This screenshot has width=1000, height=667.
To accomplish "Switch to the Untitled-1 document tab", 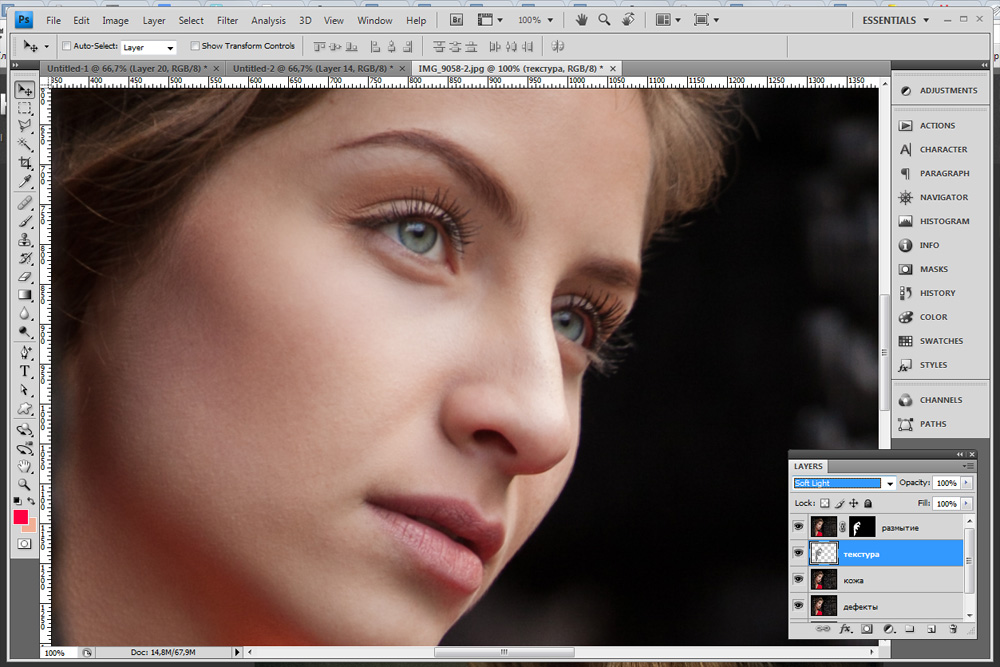I will point(127,67).
